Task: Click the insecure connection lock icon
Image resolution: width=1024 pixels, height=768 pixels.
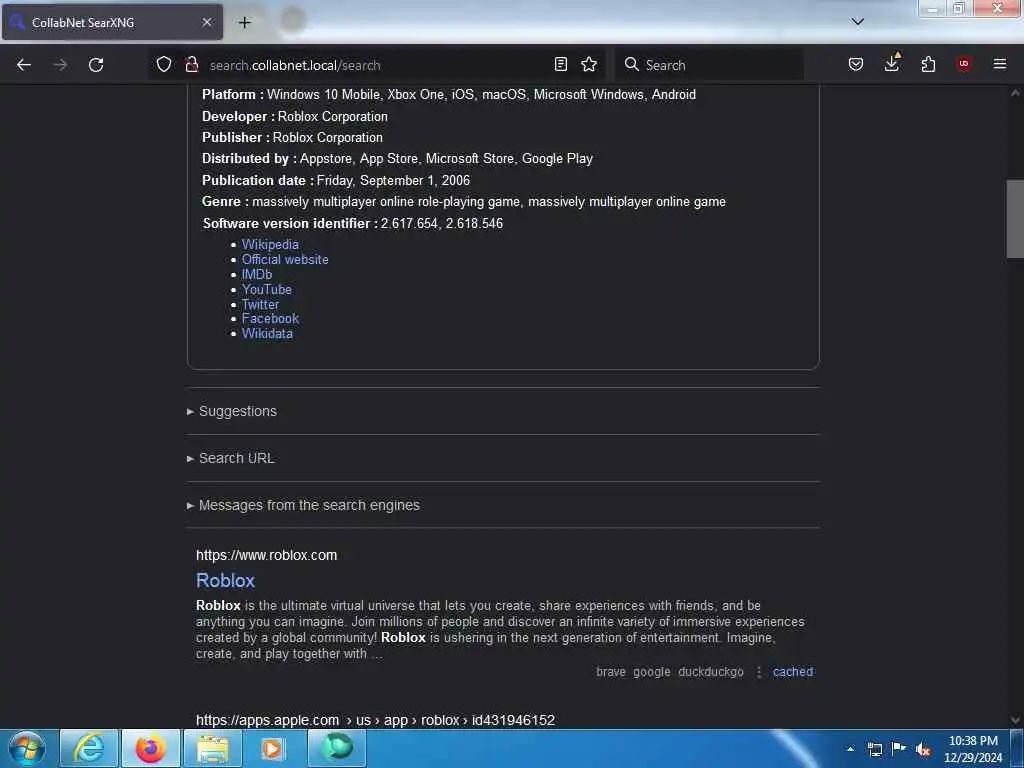Action: 191,64
